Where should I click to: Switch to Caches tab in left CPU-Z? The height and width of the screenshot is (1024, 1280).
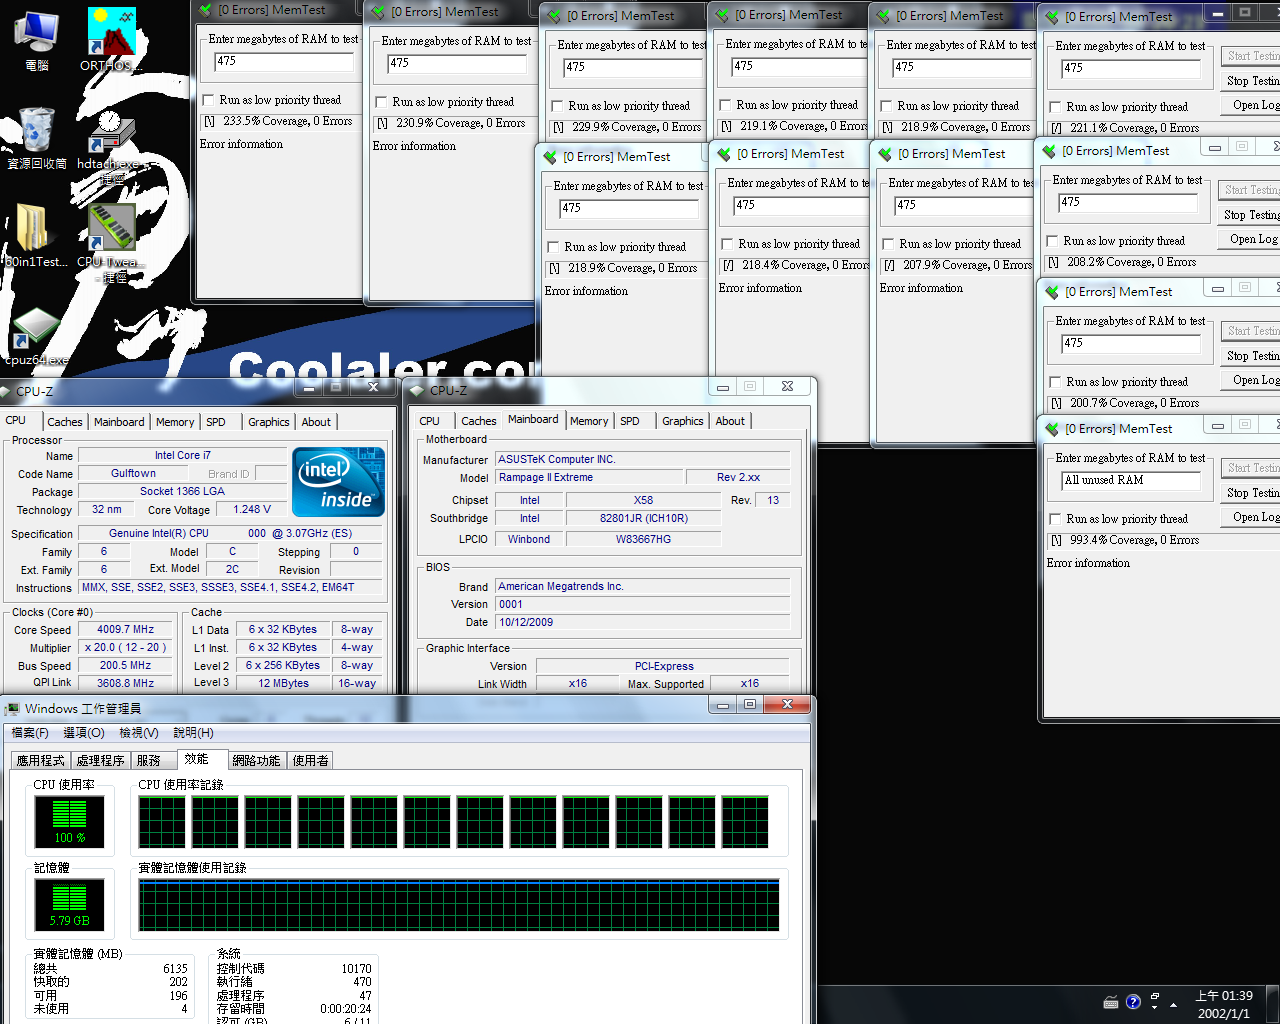tap(65, 422)
